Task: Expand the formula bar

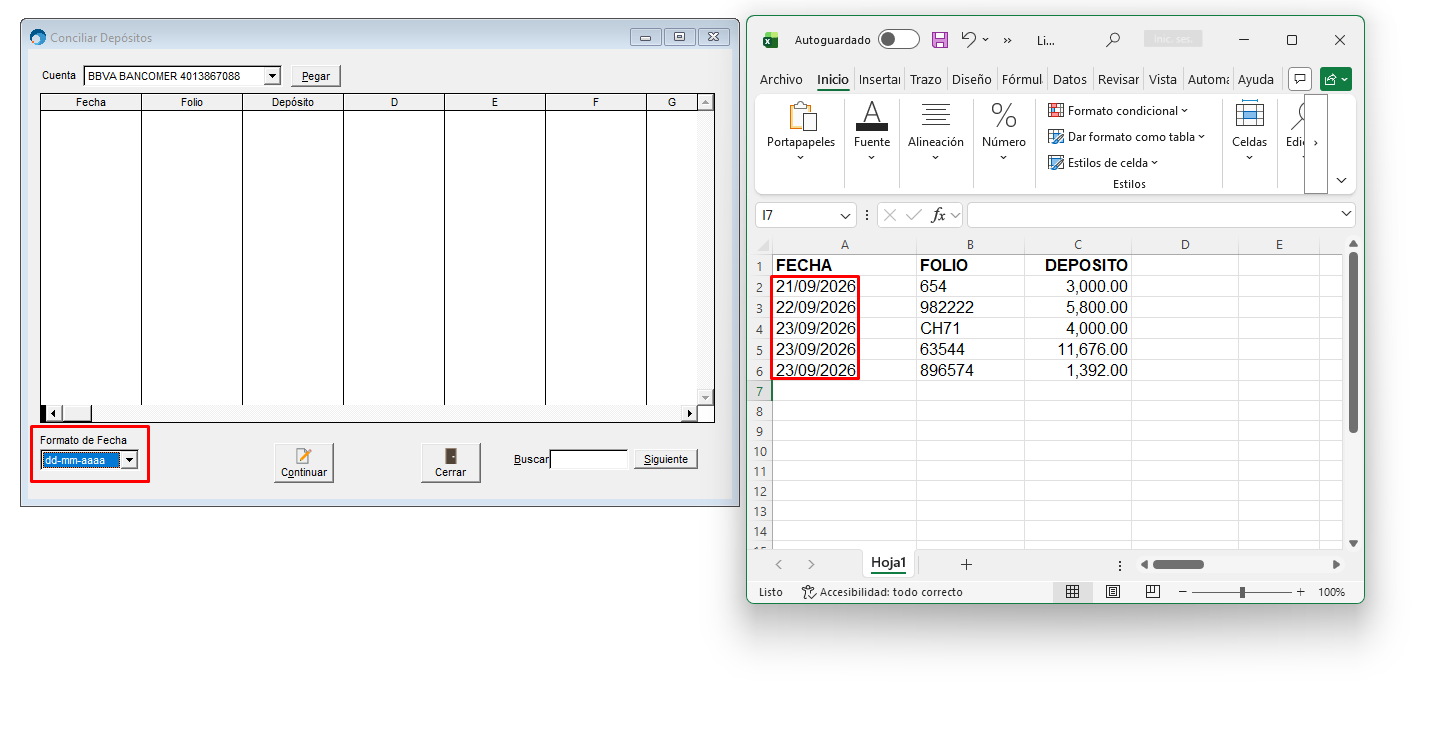Action: click(1345, 215)
